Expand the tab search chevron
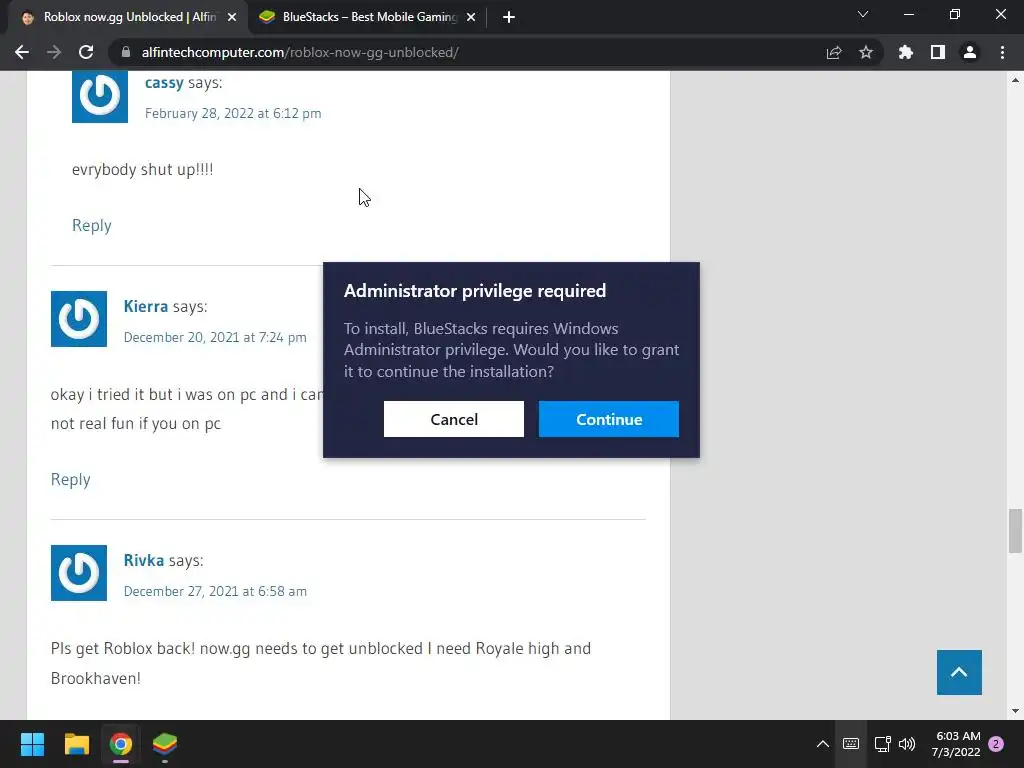 [863, 14]
